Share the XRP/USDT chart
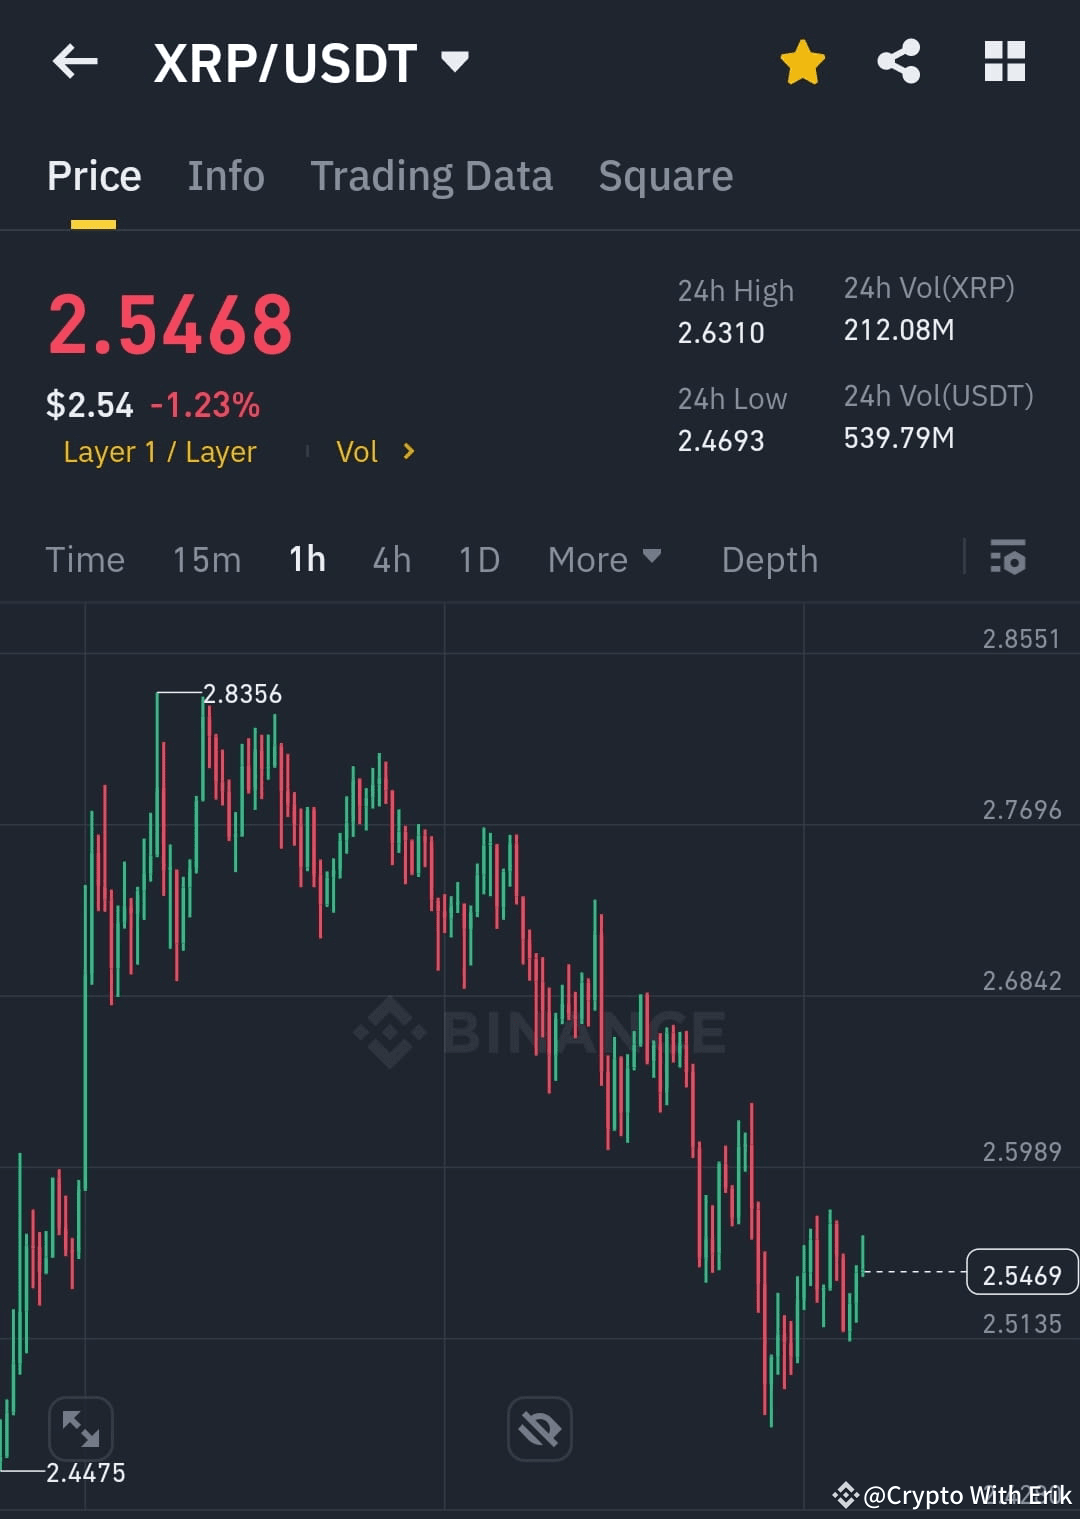The image size is (1080, 1519). pyautogui.click(x=899, y=61)
